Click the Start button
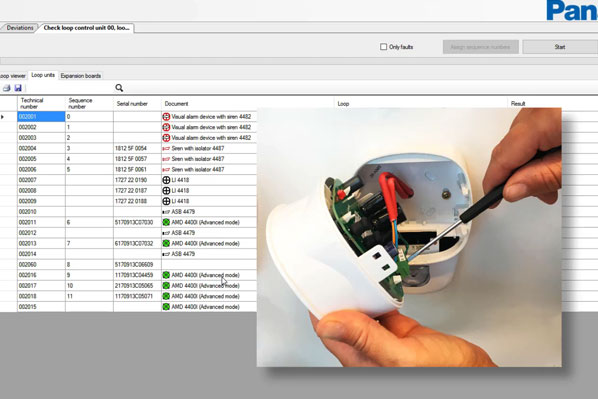 (559, 47)
